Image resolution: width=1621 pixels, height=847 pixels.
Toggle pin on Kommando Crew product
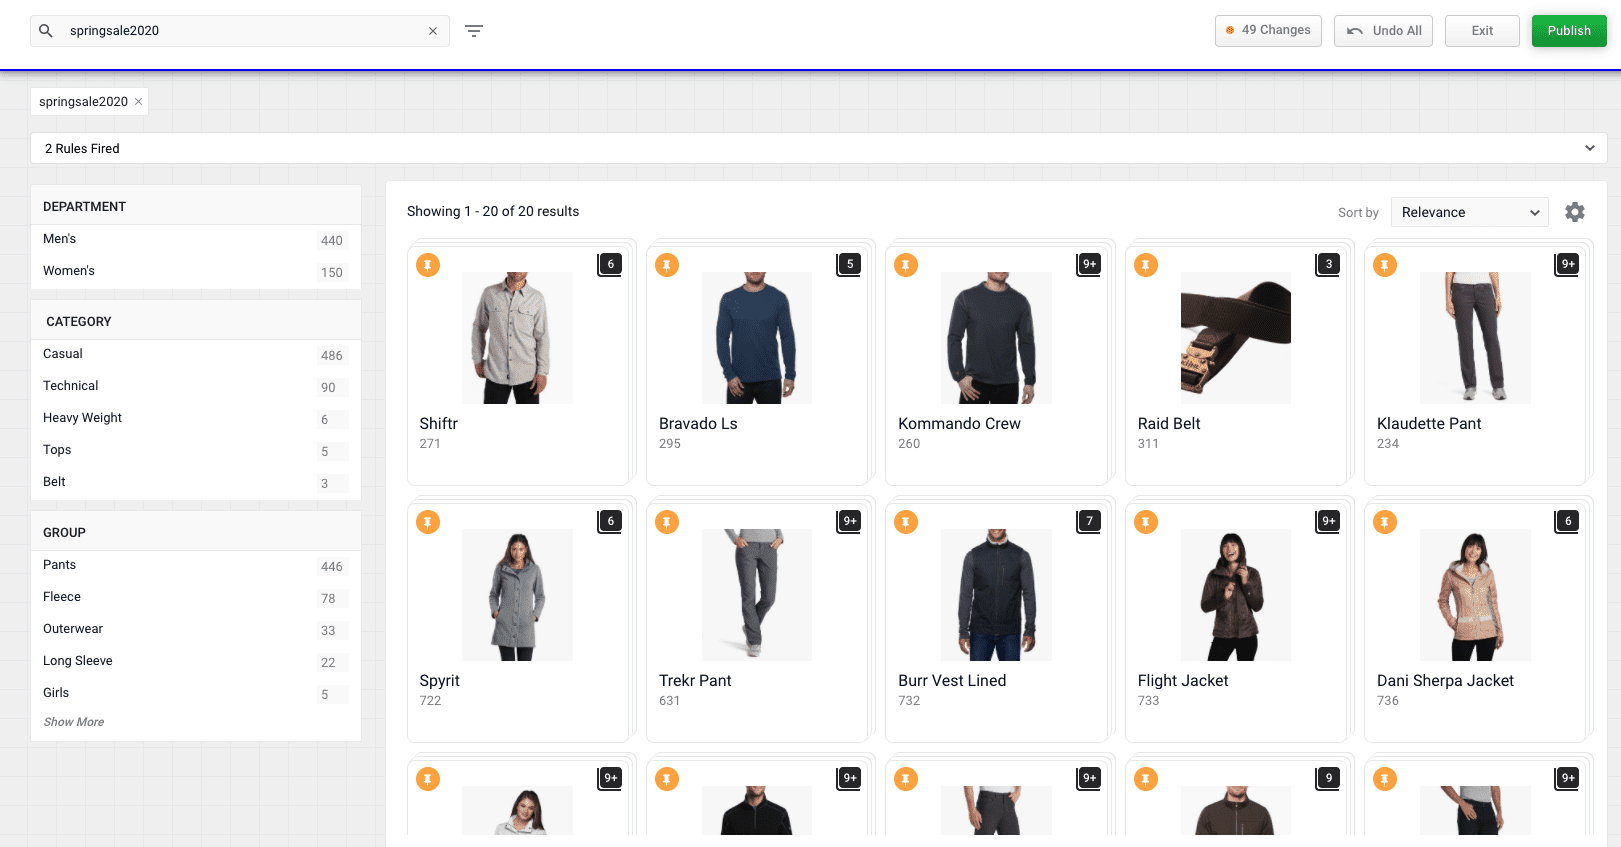pos(906,265)
